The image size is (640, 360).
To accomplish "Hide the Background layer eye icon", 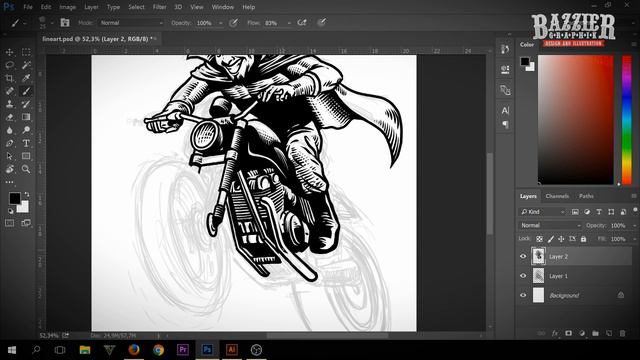I will click(523, 295).
